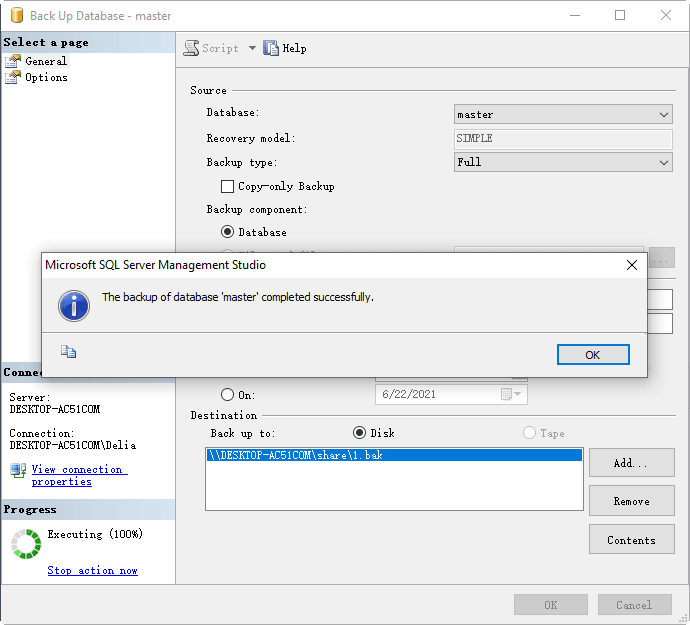The height and width of the screenshot is (625, 690).
Task: Open the Script dropdown arrow
Action: [252, 48]
